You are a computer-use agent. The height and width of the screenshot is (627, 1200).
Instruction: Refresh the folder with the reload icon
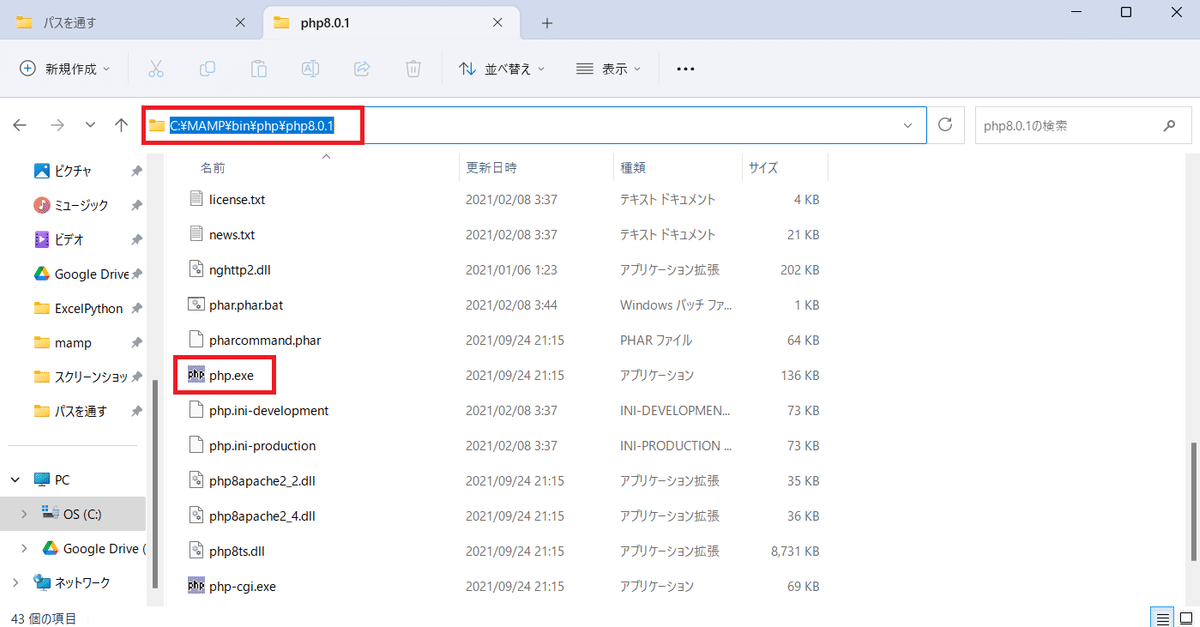pos(945,125)
